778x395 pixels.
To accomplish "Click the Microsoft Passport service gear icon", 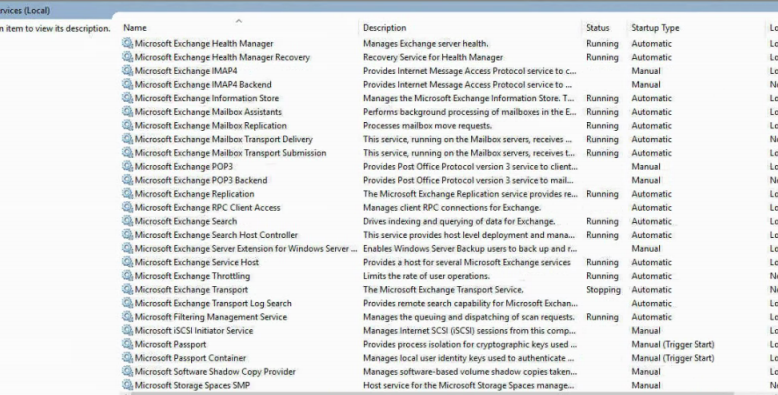I will point(128,344).
